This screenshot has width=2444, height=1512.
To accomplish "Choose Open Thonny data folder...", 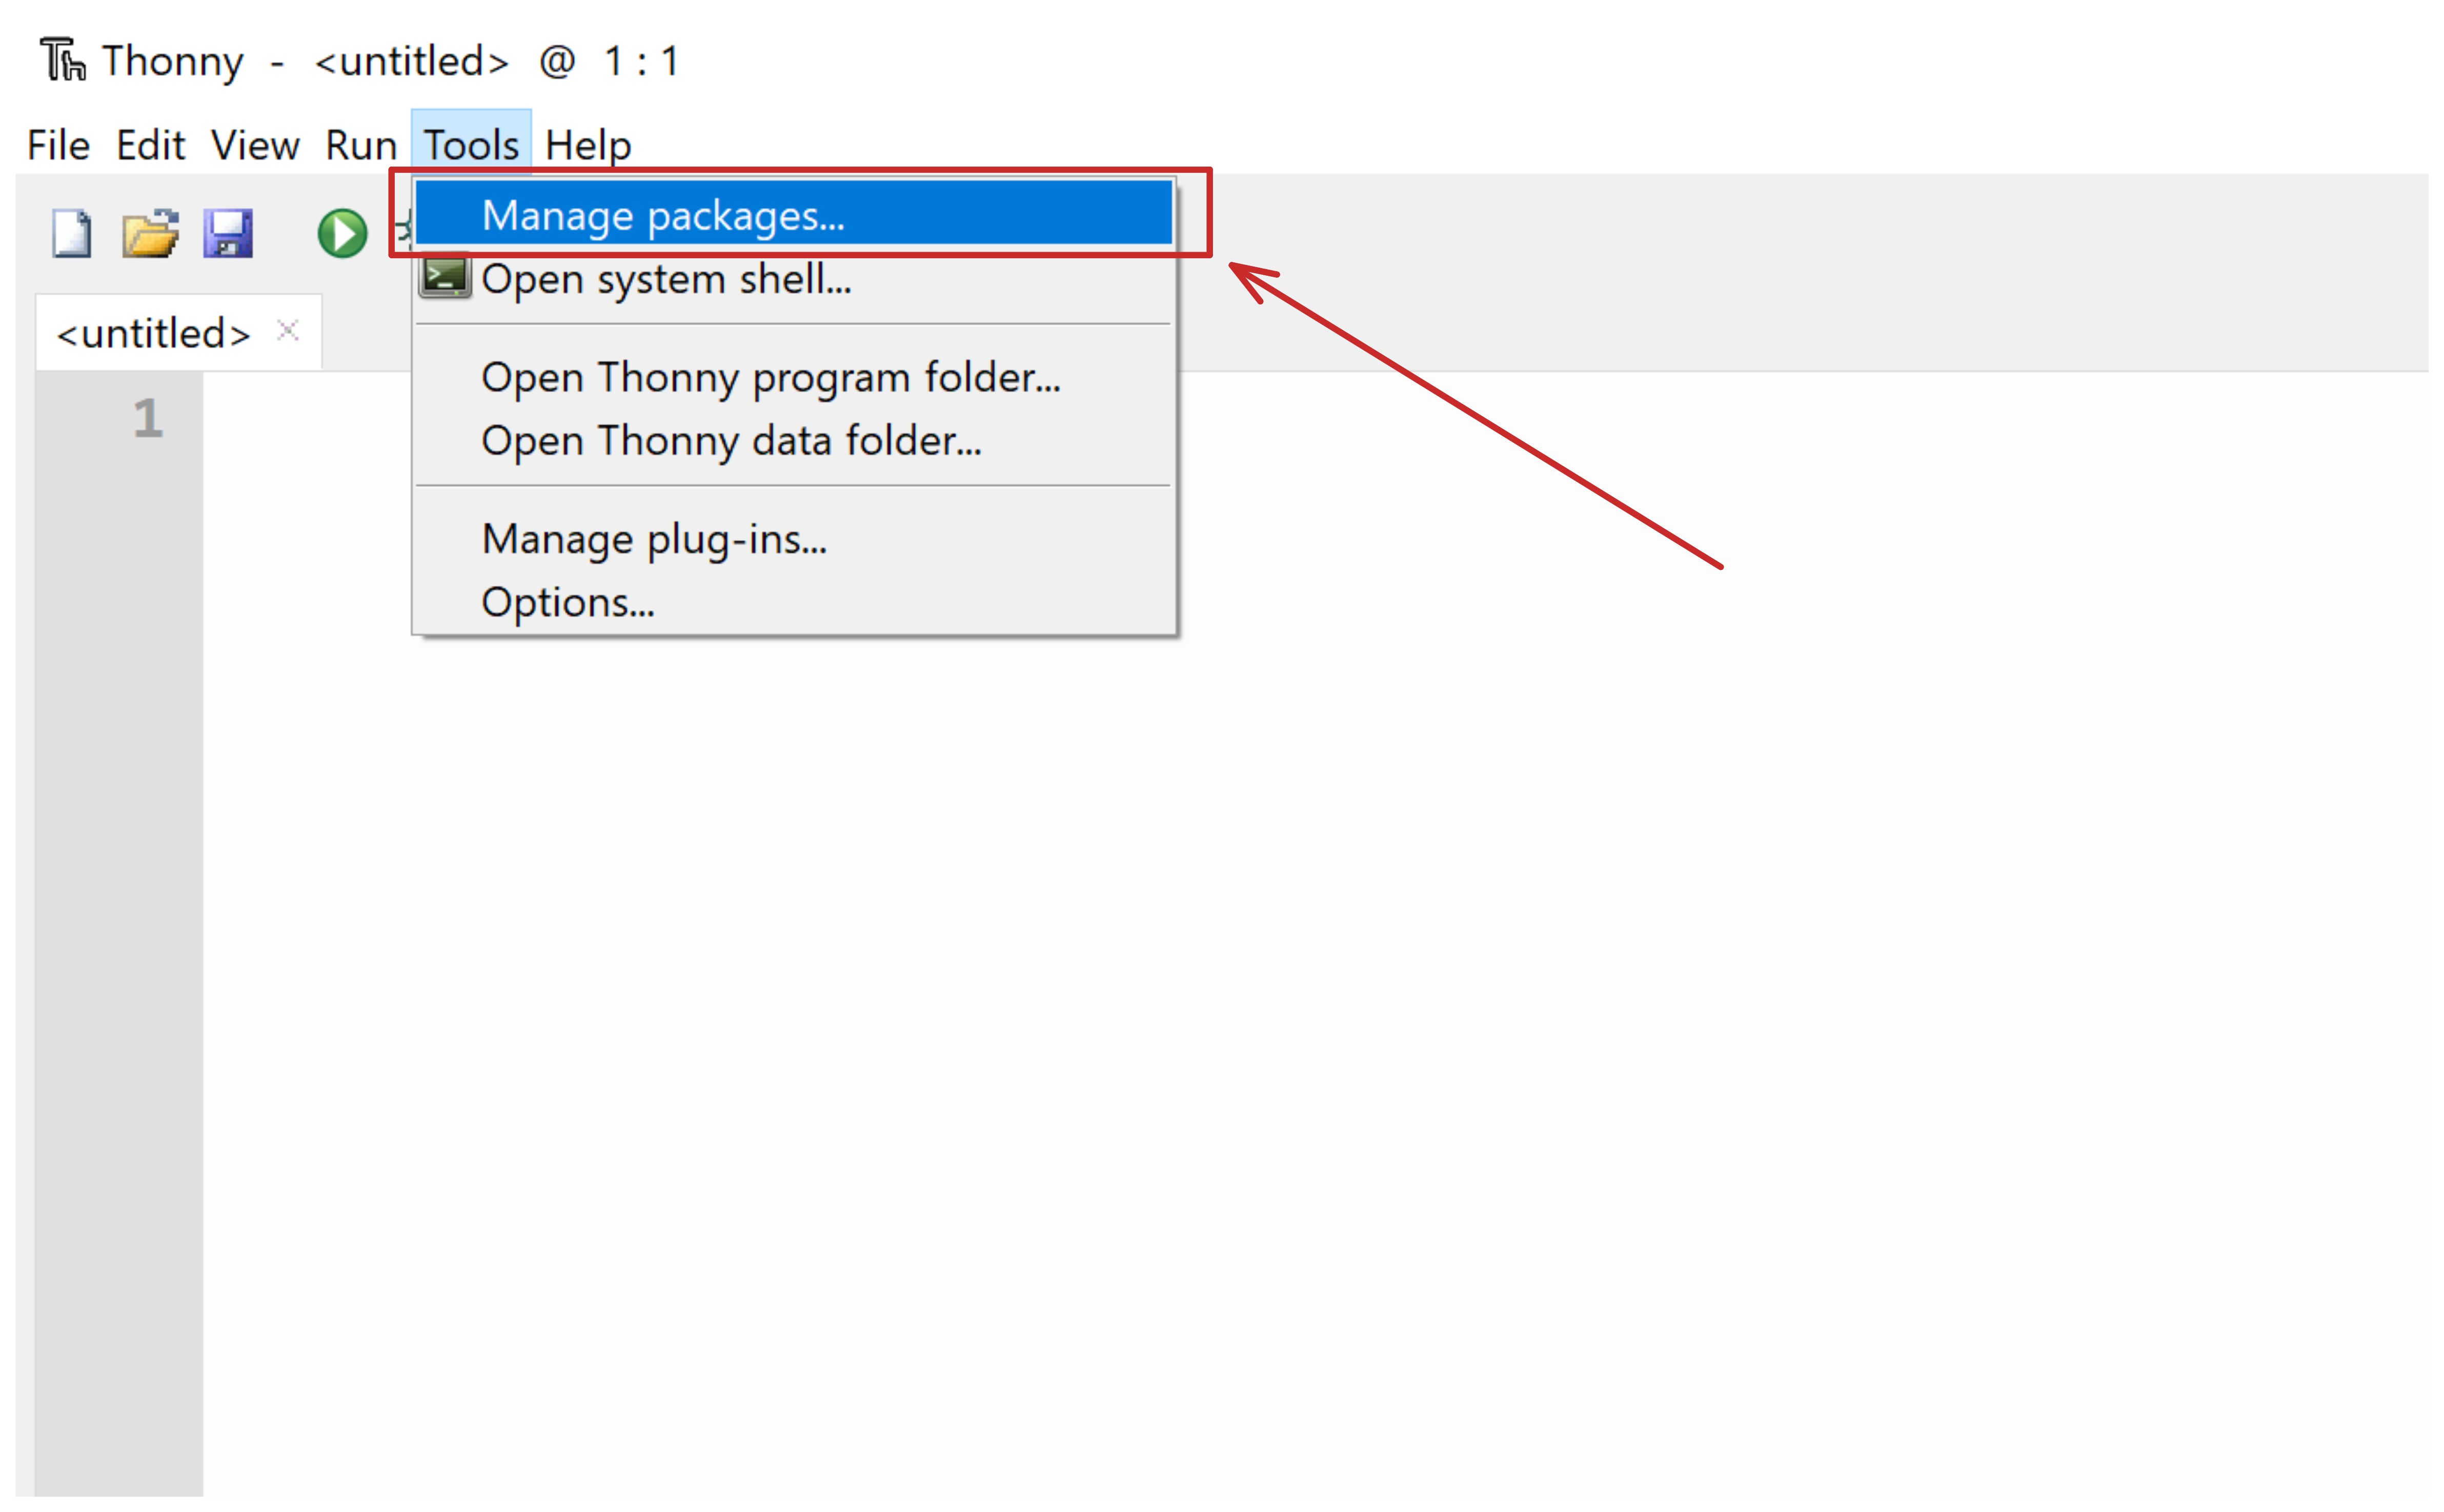I will click(794, 440).
